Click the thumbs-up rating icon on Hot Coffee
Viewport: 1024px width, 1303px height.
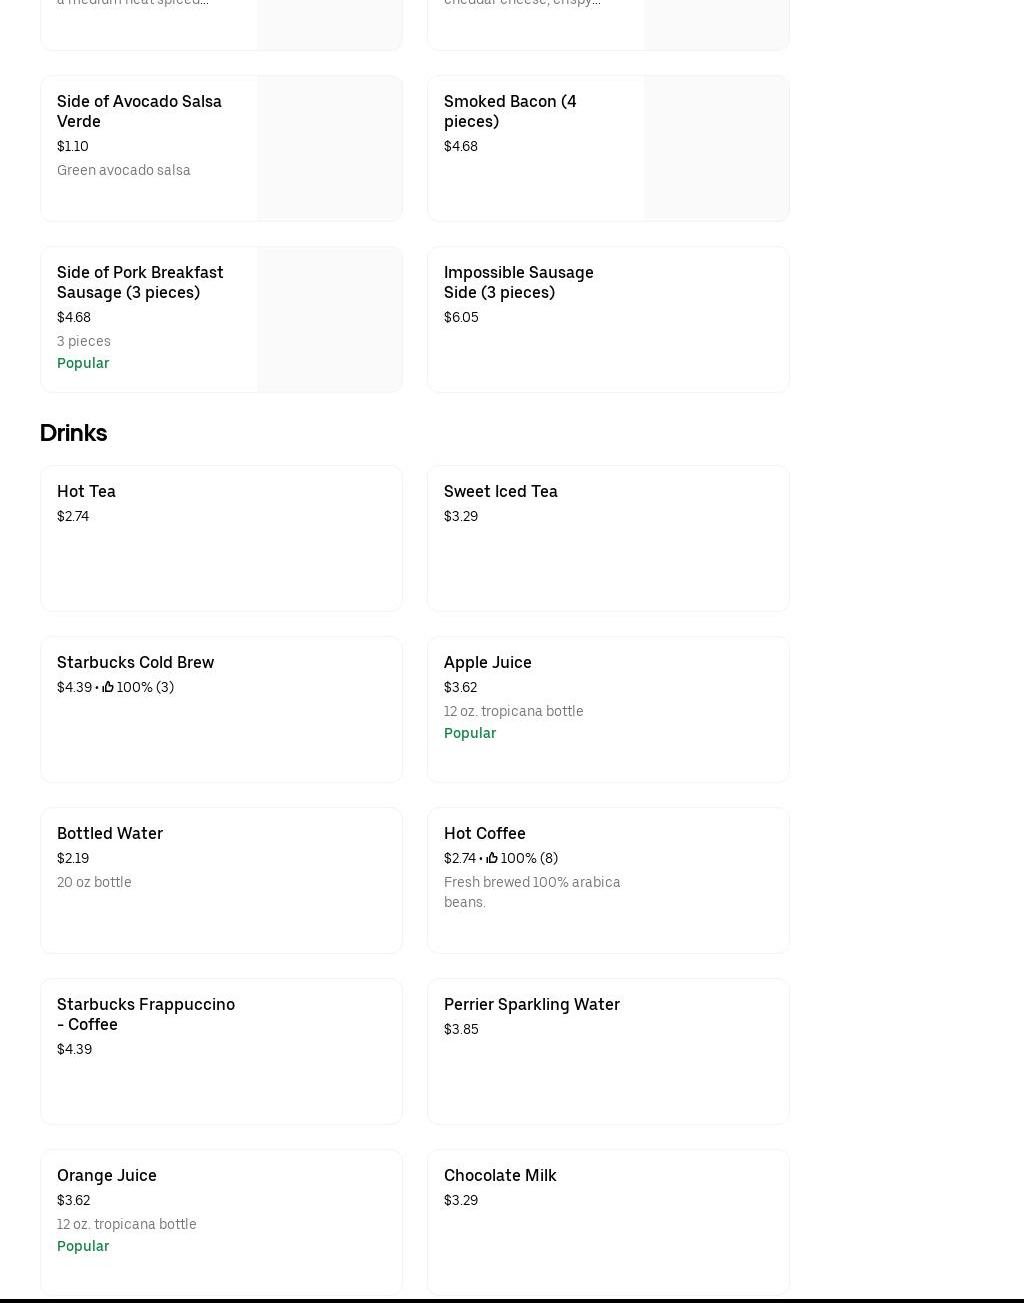click(x=492, y=858)
